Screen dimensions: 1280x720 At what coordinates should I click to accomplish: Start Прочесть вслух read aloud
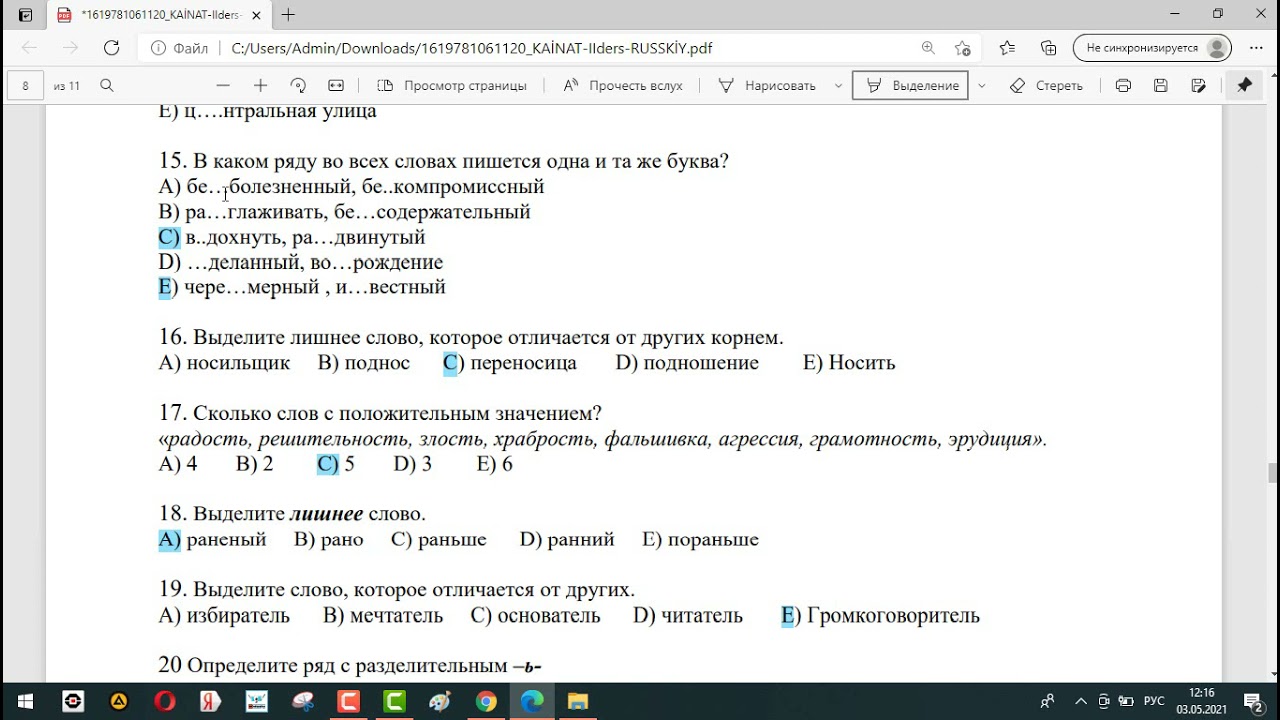coord(623,86)
